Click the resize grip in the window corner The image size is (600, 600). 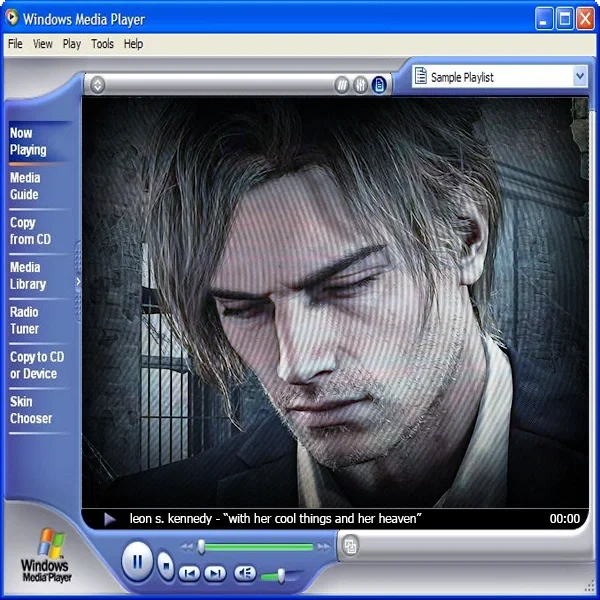[x=590, y=587]
